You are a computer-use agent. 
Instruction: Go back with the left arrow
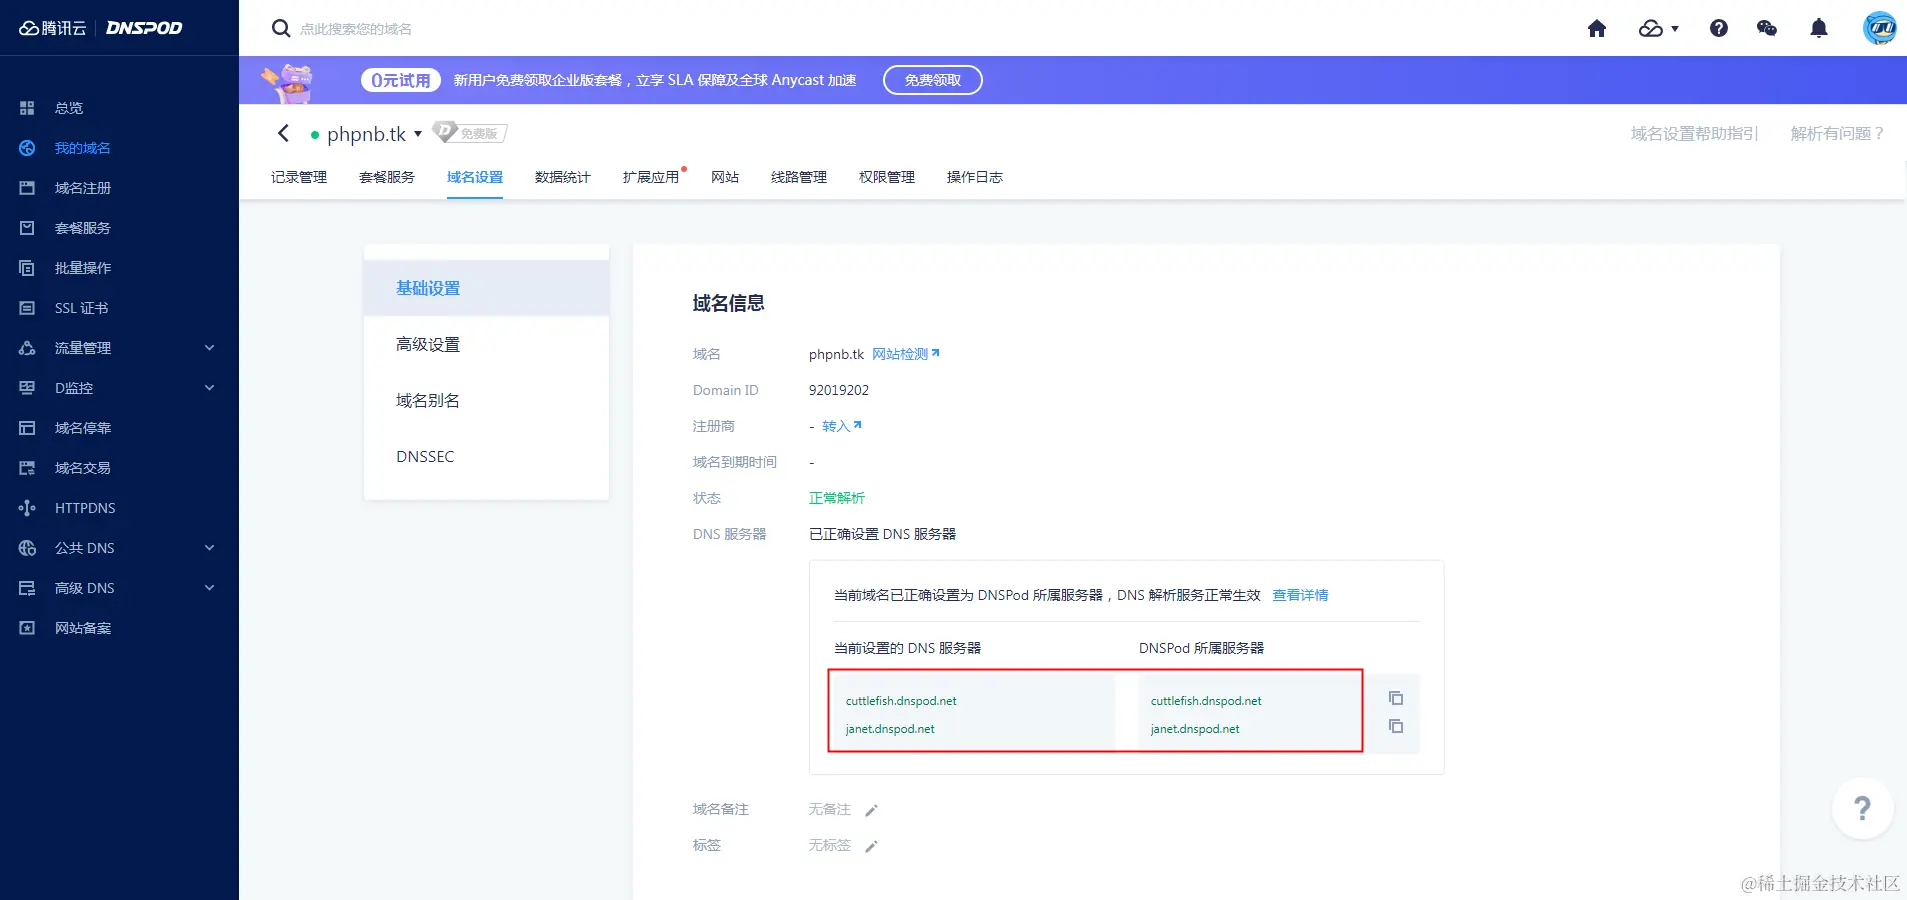[x=283, y=133]
